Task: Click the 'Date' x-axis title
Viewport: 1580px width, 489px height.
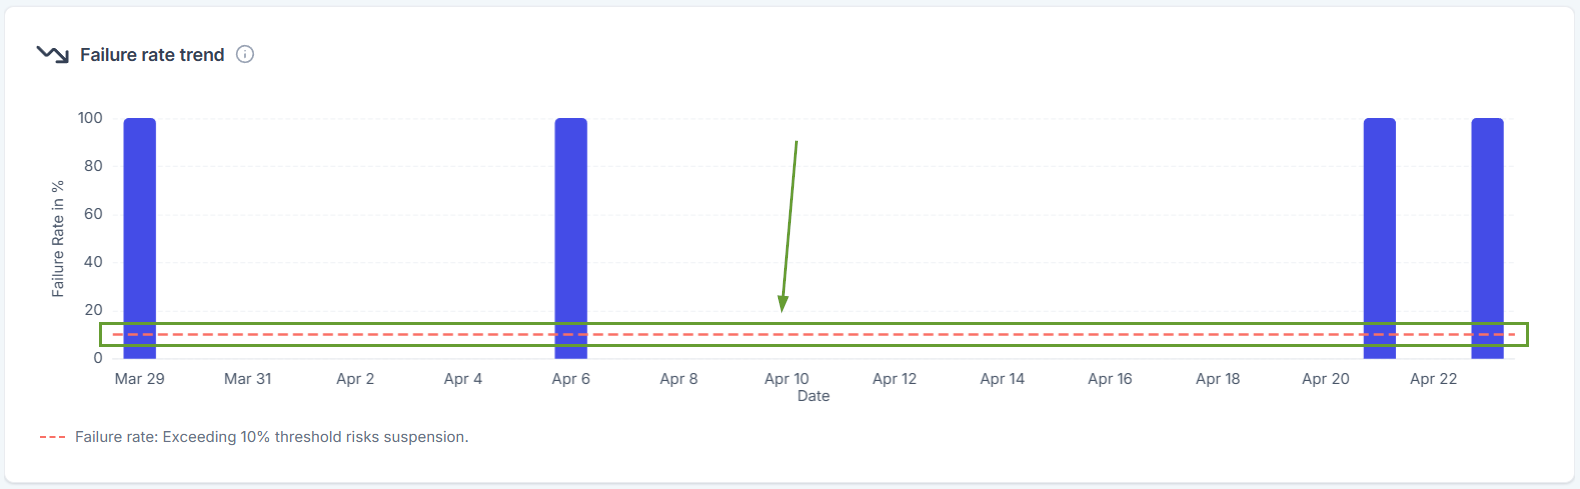Action: [813, 396]
